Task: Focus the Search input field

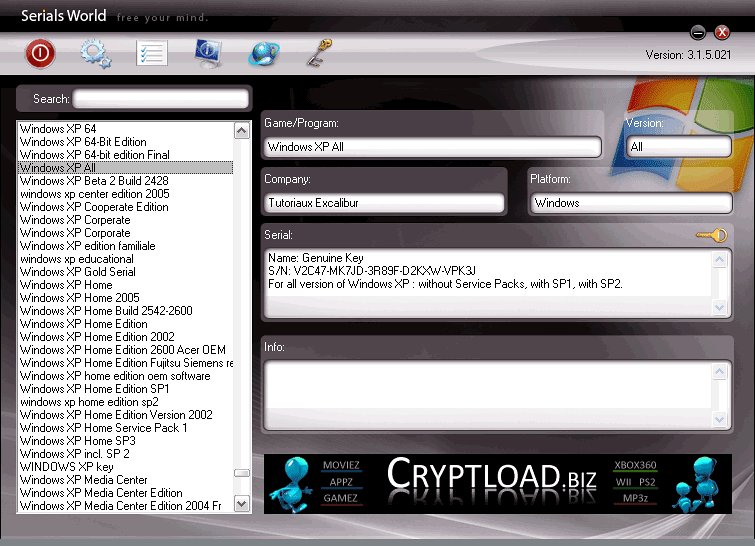Action: (160, 99)
